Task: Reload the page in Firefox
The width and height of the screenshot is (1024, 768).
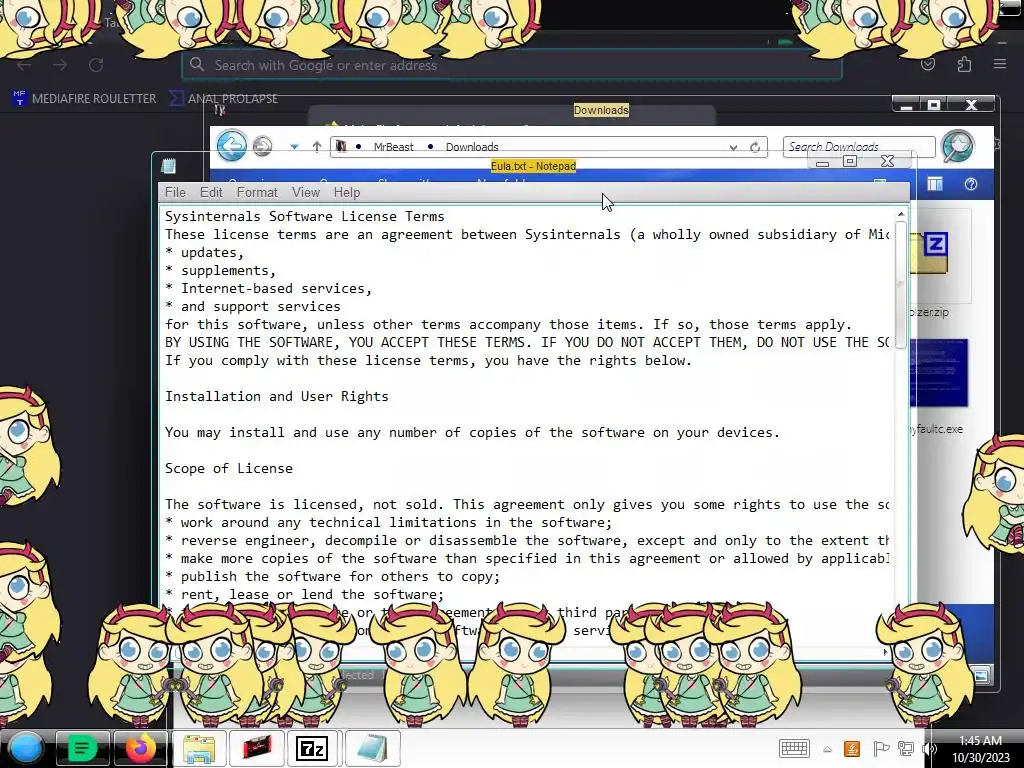Action: point(96,65)
